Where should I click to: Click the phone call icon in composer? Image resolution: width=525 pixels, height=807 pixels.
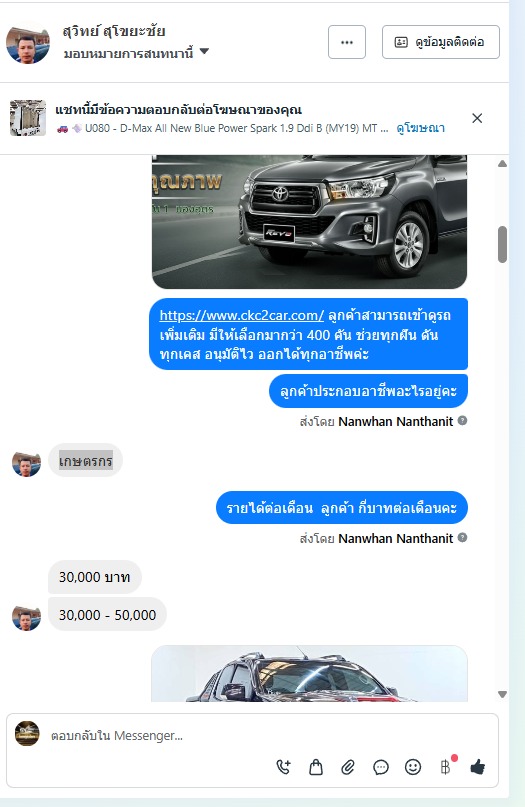284,767
